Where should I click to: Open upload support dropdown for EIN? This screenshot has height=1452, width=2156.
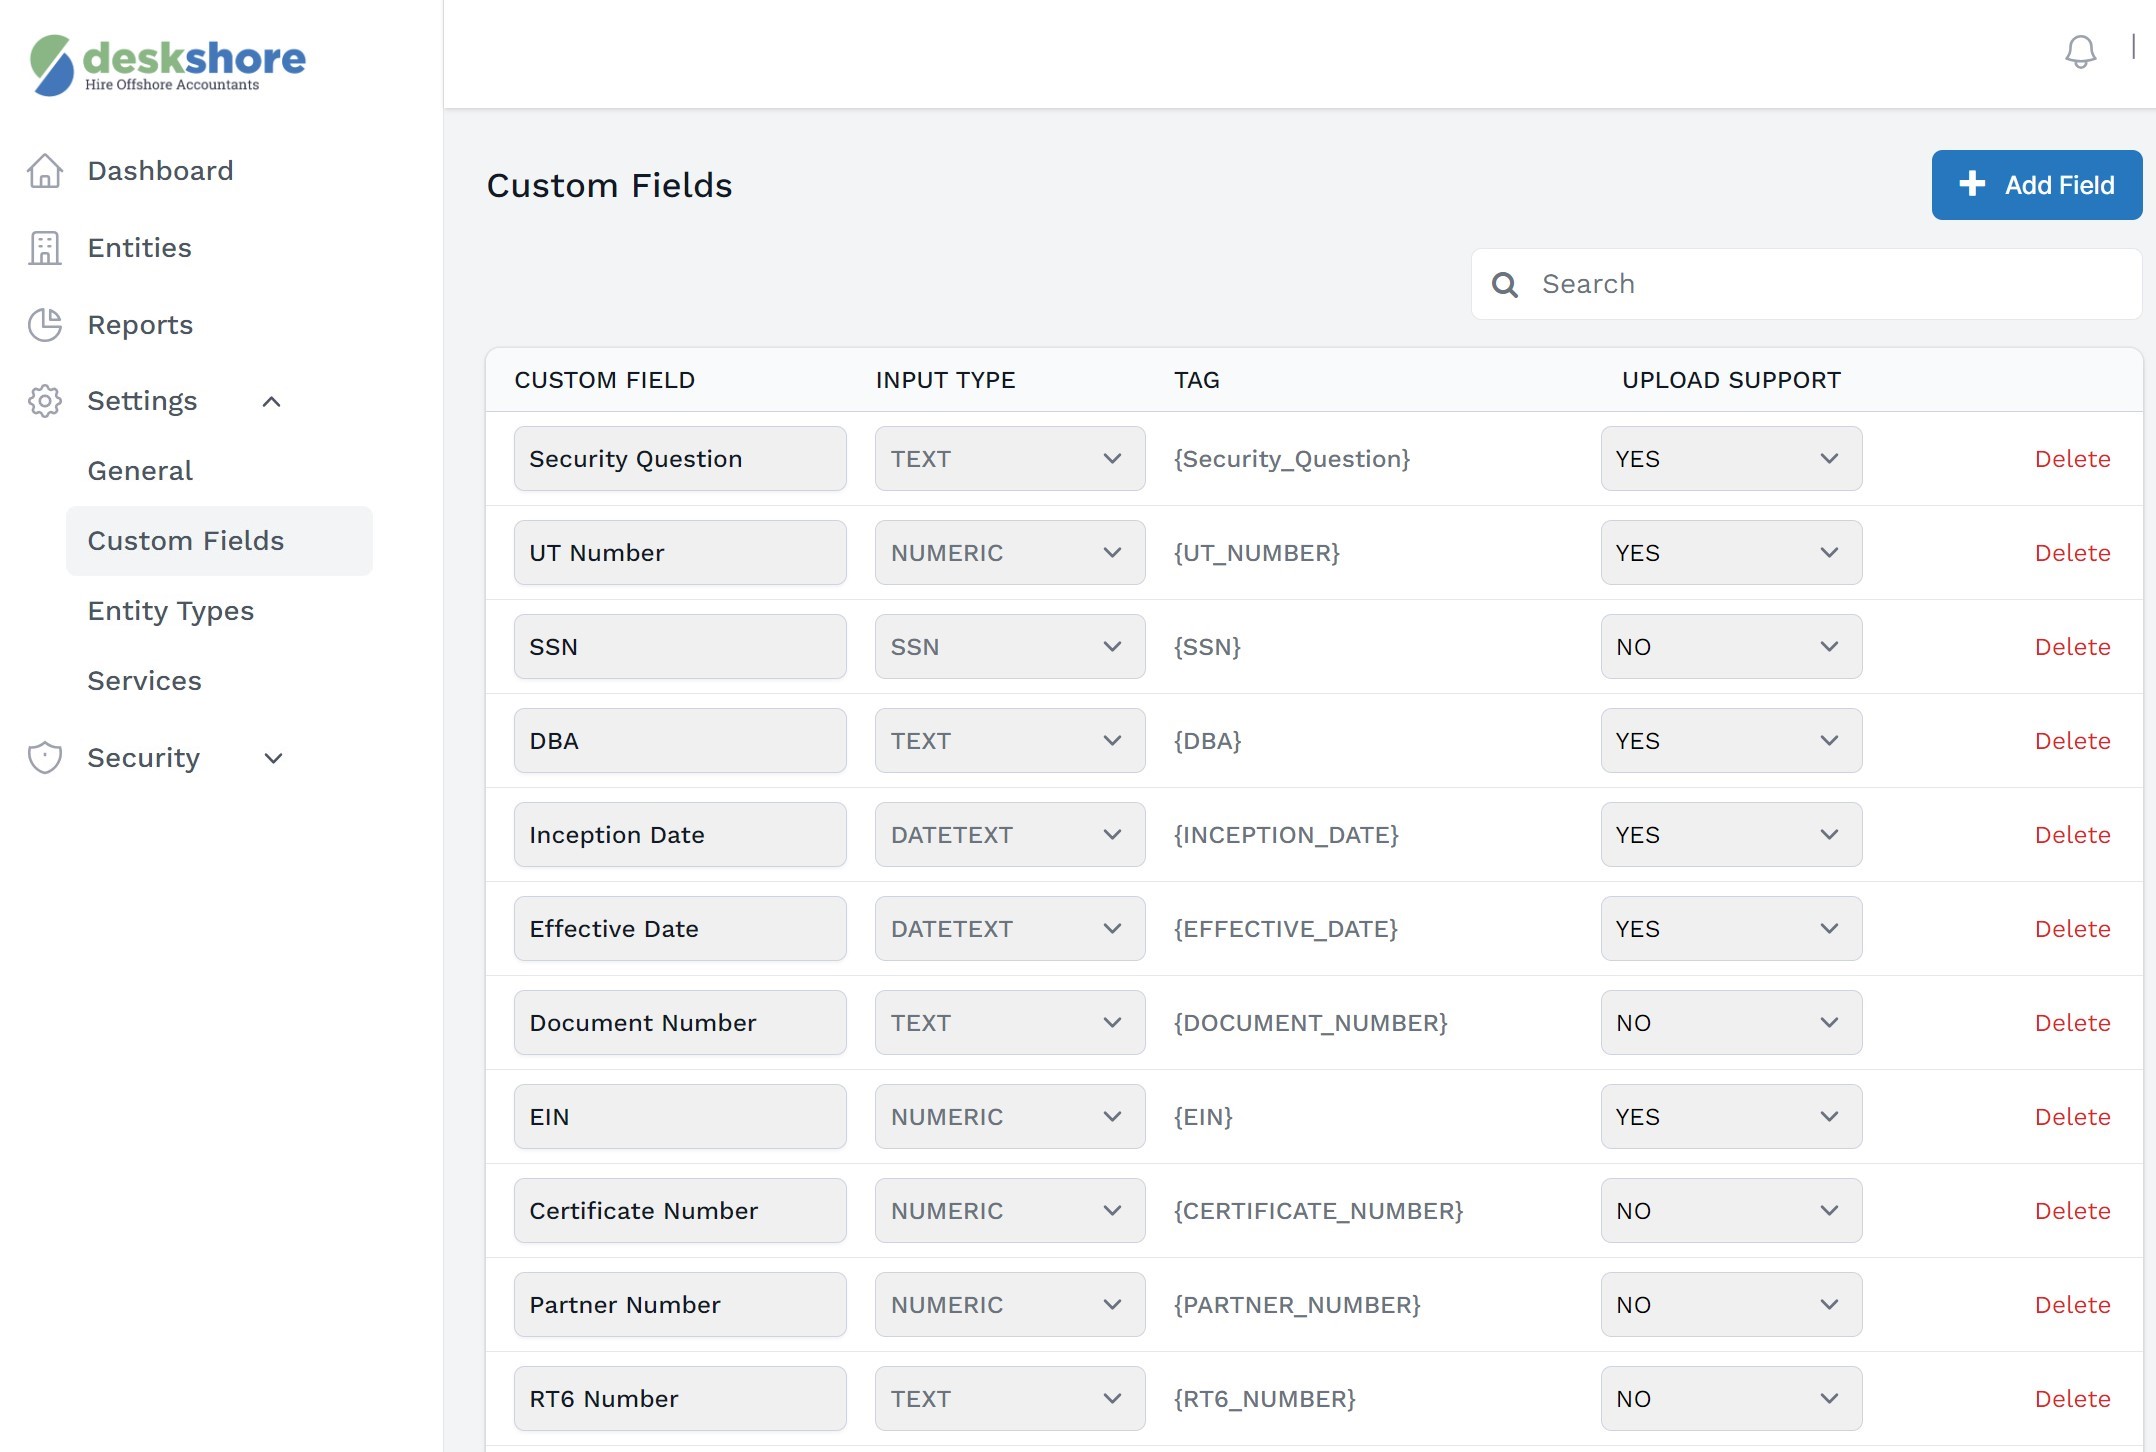point(1731,1117)
